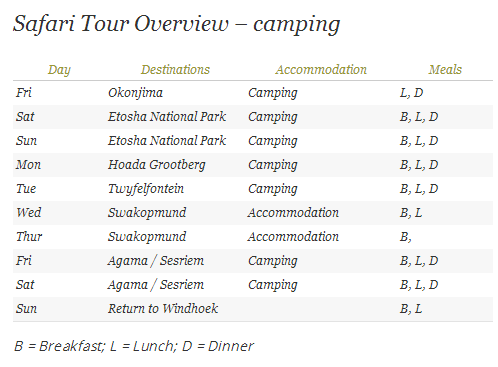Click the Accommodation column header
The height and width of the screenshot is (367, 498).
click(x=321, y=69)
